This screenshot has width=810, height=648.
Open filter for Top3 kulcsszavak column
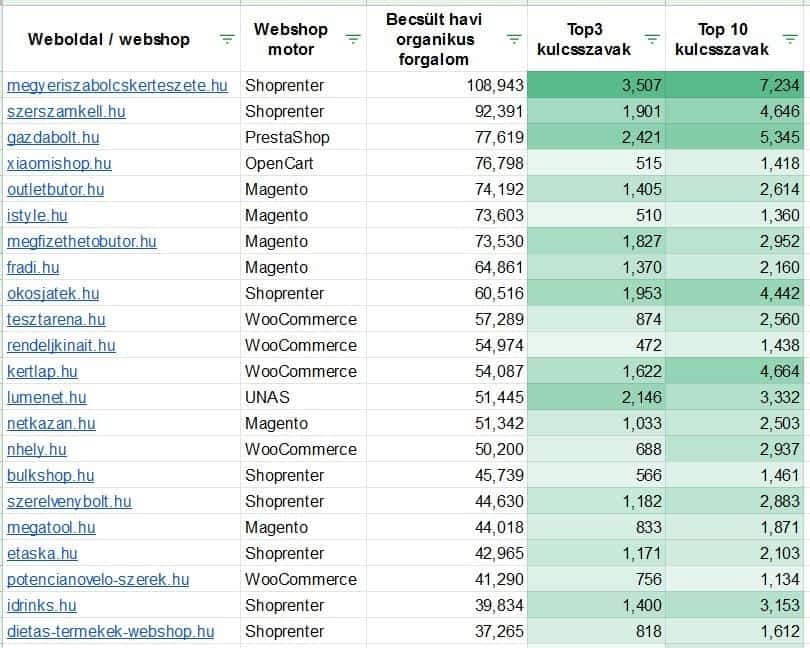(x=652, y=39)
